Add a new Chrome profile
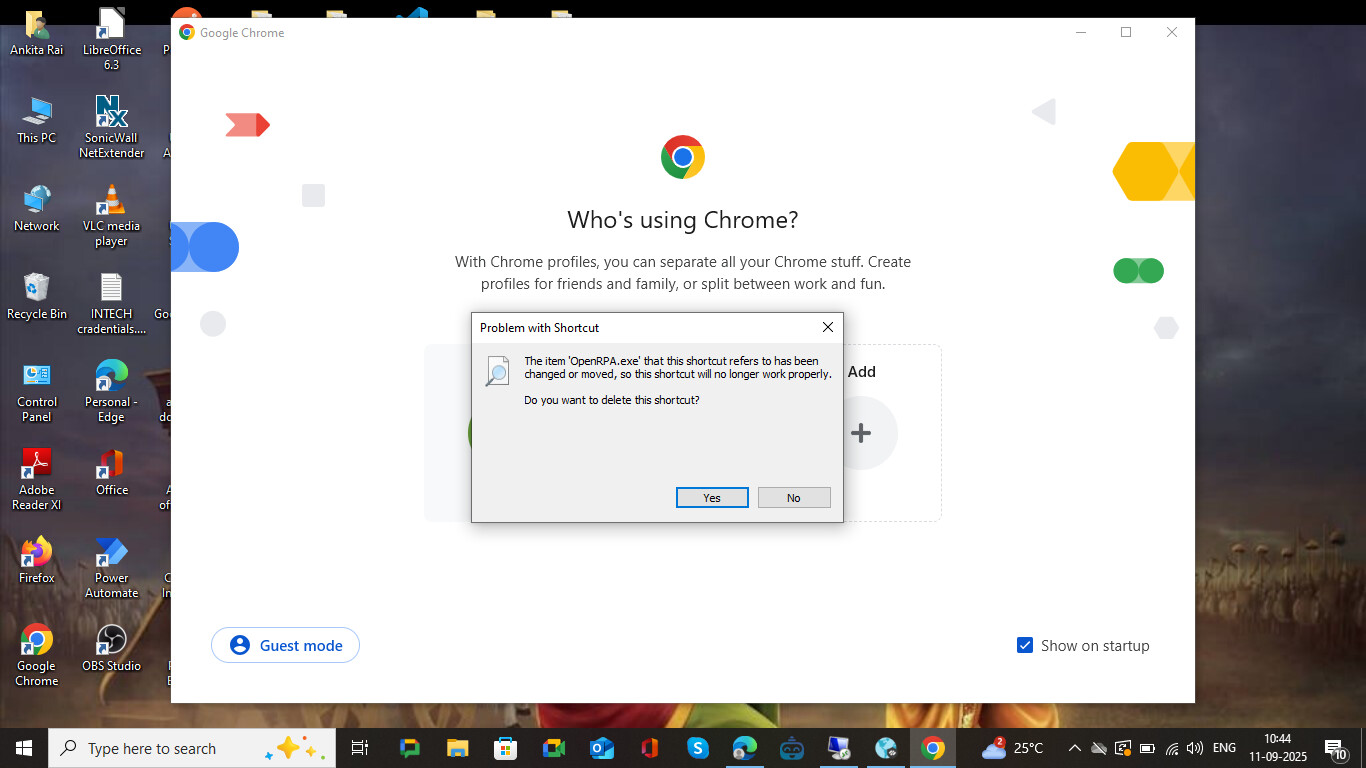1366x768 pixels. 860,433
